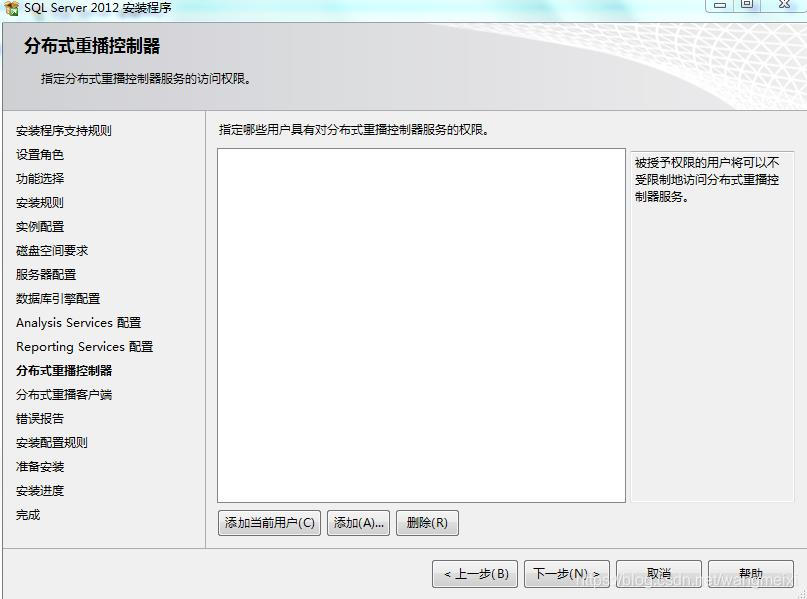Select bold 分布式重播控制器 step in sidebar
807x599 pixels.
(x=64, y=371)
